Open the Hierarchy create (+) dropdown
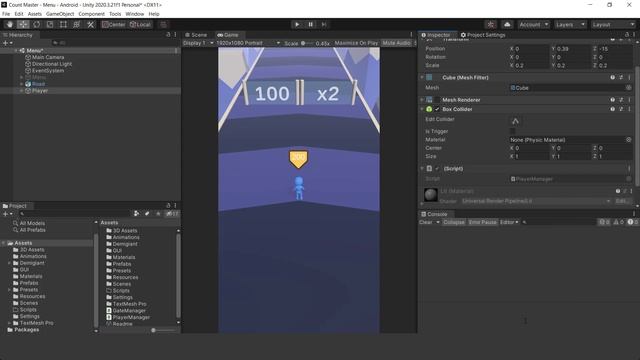This screenshot has width=640, height=360. point(7,42)
